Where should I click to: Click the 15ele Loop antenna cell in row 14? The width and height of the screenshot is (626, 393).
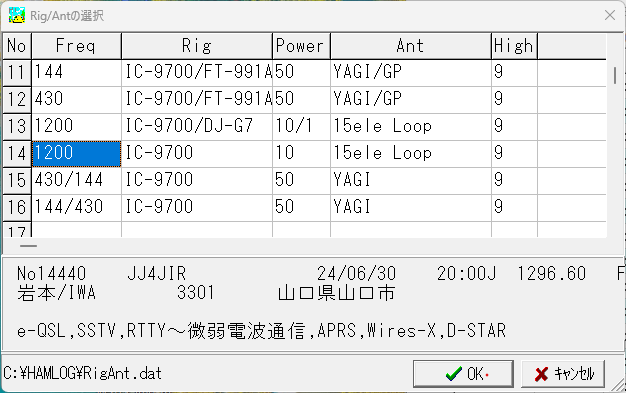coord(411,153)
